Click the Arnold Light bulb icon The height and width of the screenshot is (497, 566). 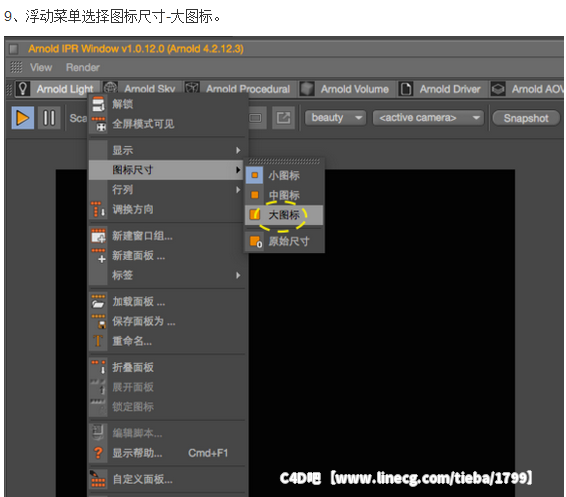[x=23, y=89]
